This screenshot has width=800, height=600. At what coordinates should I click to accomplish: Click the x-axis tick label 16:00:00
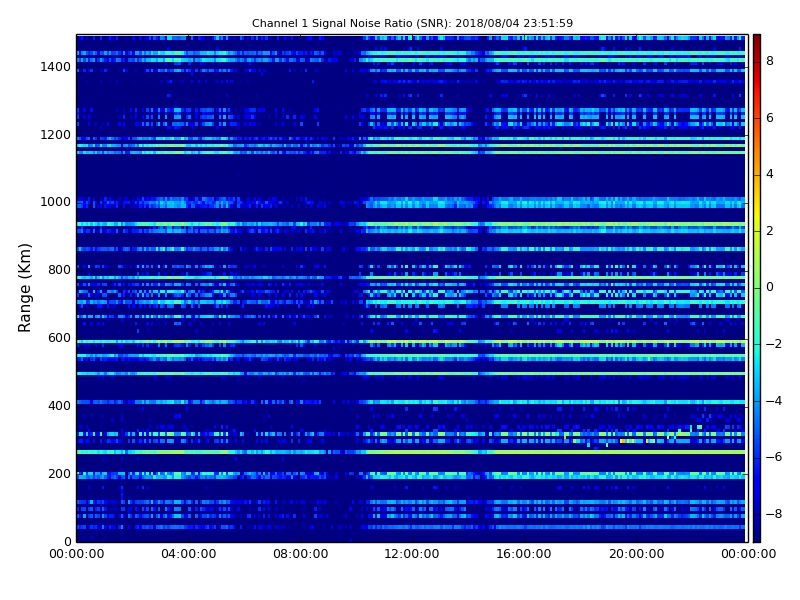coord(524,554)
